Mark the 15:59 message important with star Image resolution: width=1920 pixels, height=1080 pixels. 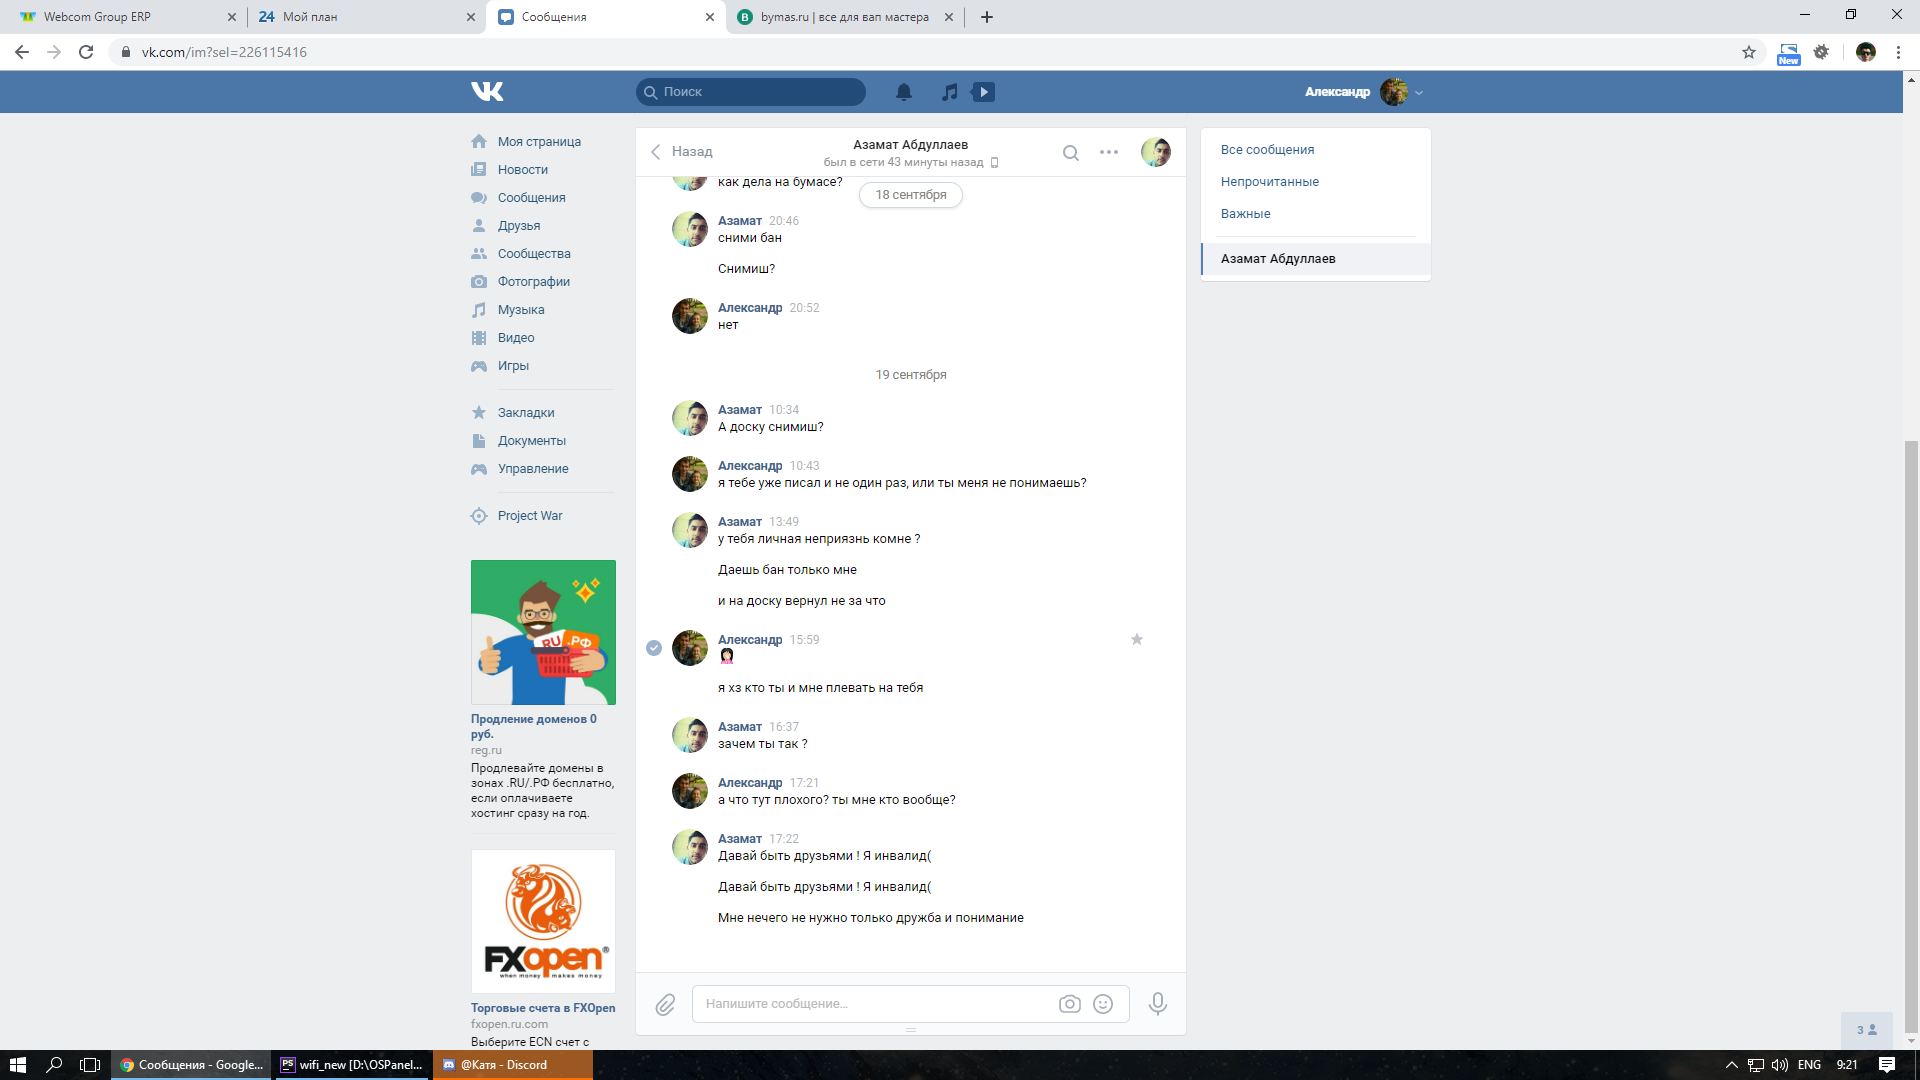point(1136,640)
